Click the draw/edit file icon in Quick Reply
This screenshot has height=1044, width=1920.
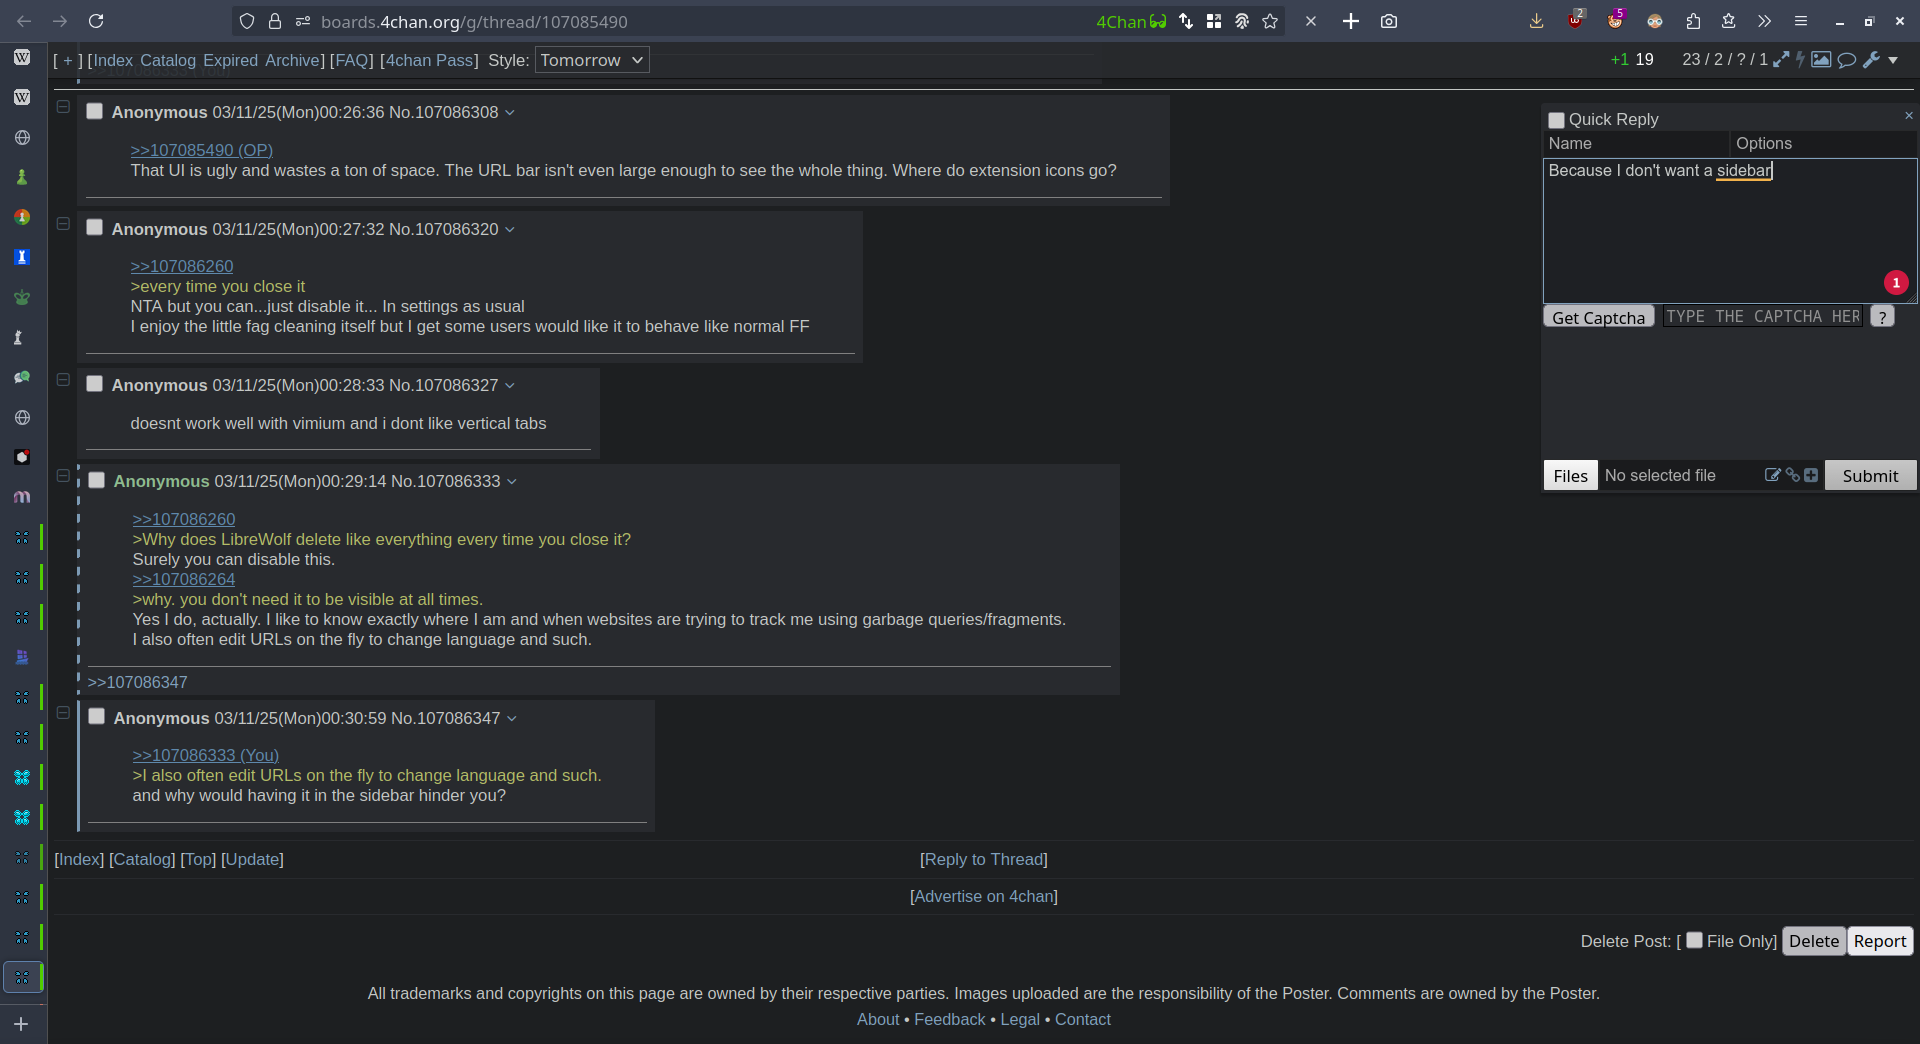pos(1772,475)
